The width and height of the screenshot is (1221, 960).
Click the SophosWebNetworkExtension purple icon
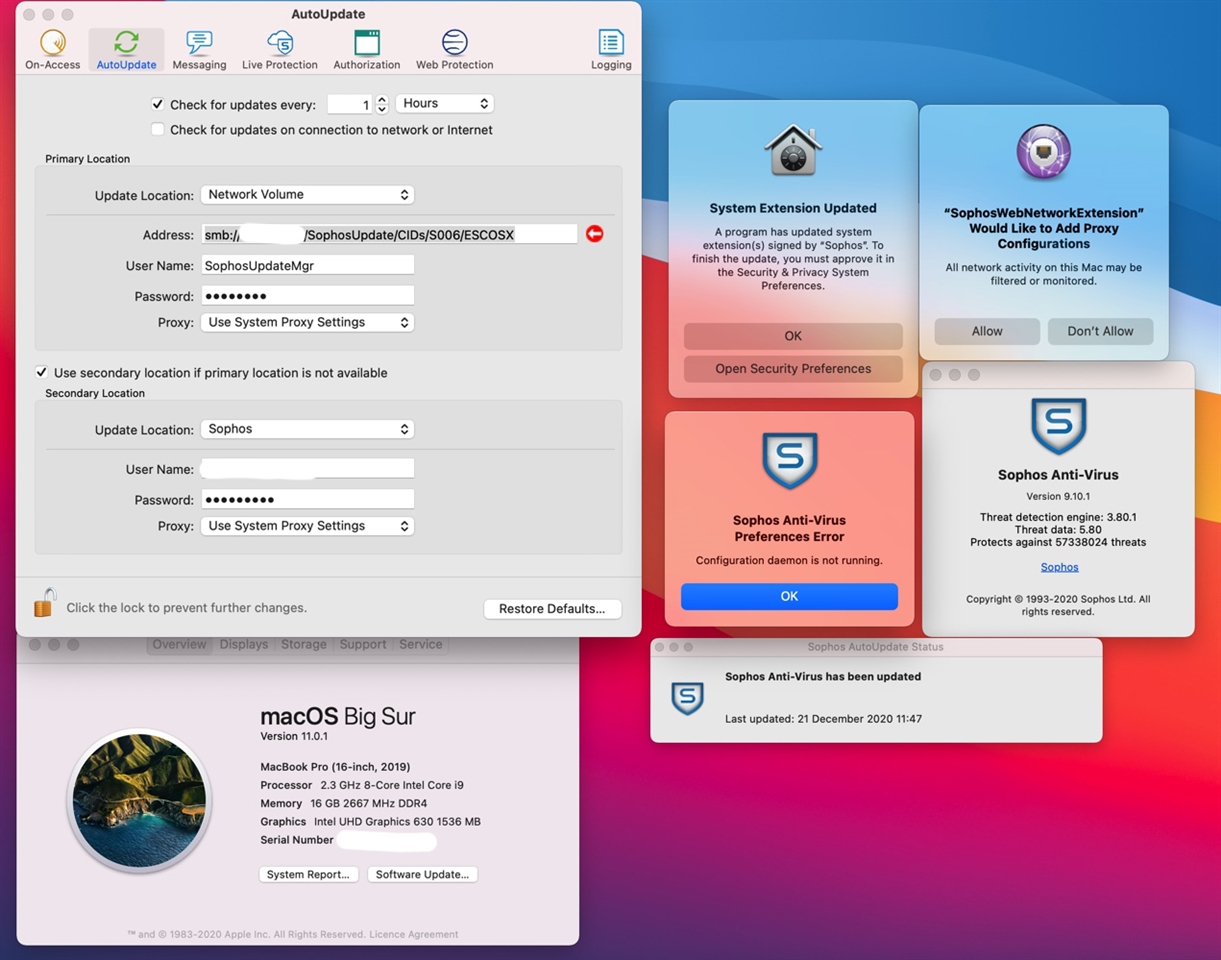coord(1044,153)
